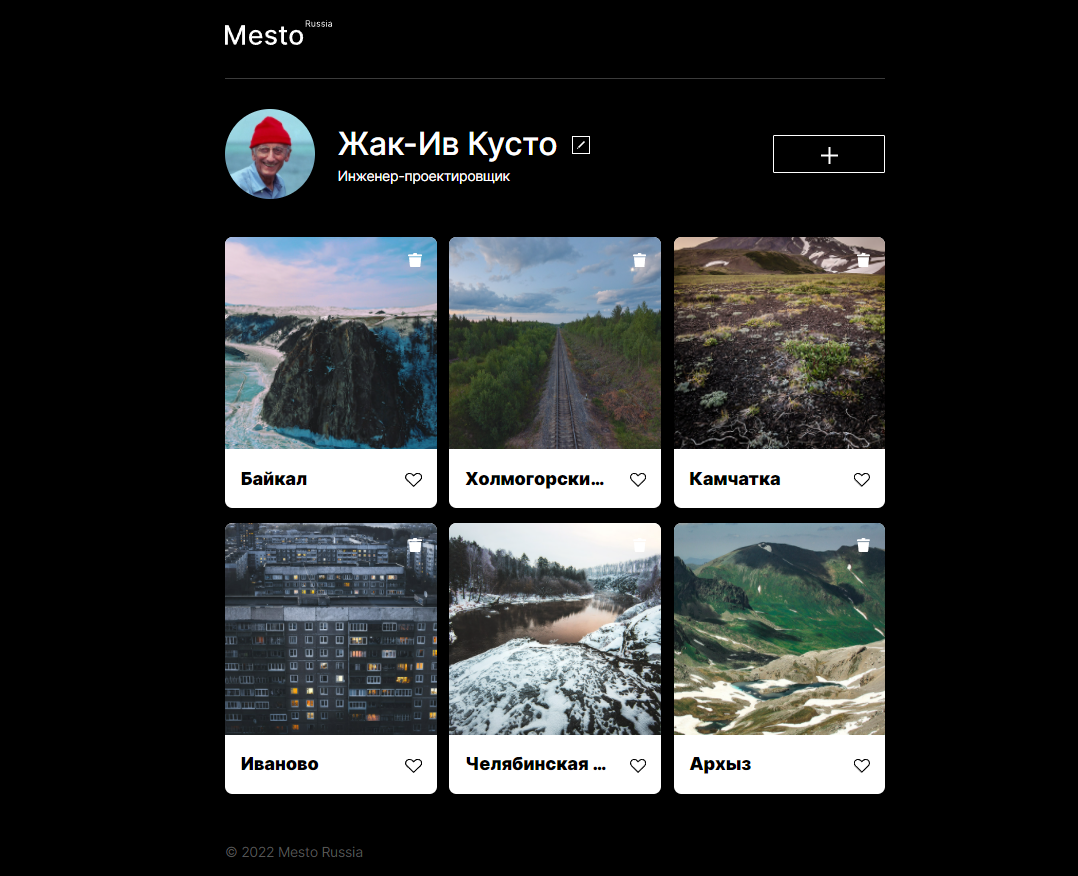
Task: Delete the Иваново card using trash icon
Action: pos(415,545)
